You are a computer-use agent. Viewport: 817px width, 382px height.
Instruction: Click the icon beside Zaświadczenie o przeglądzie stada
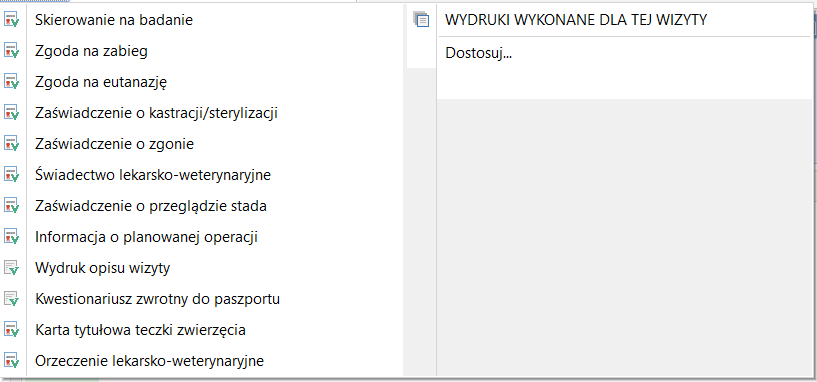point(11,206)
